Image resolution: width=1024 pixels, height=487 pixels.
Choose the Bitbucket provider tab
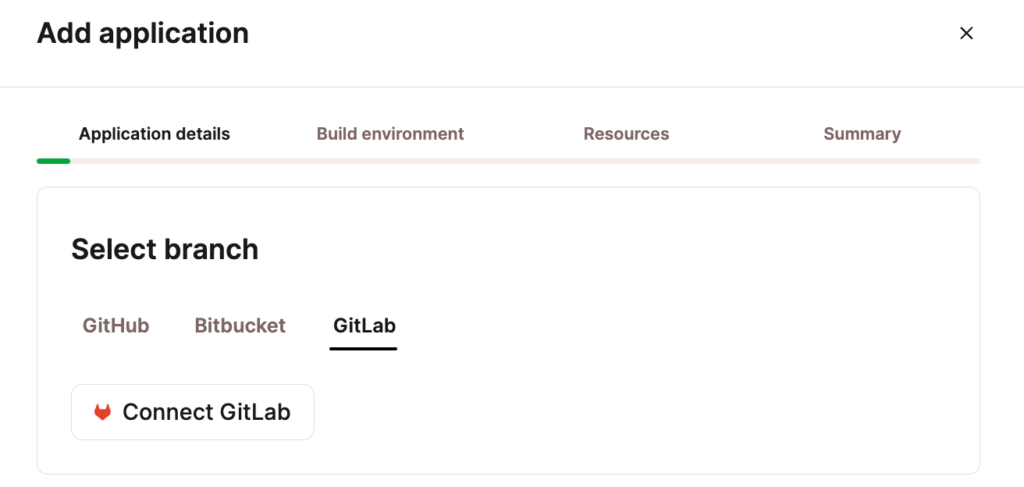coord(240,326)
